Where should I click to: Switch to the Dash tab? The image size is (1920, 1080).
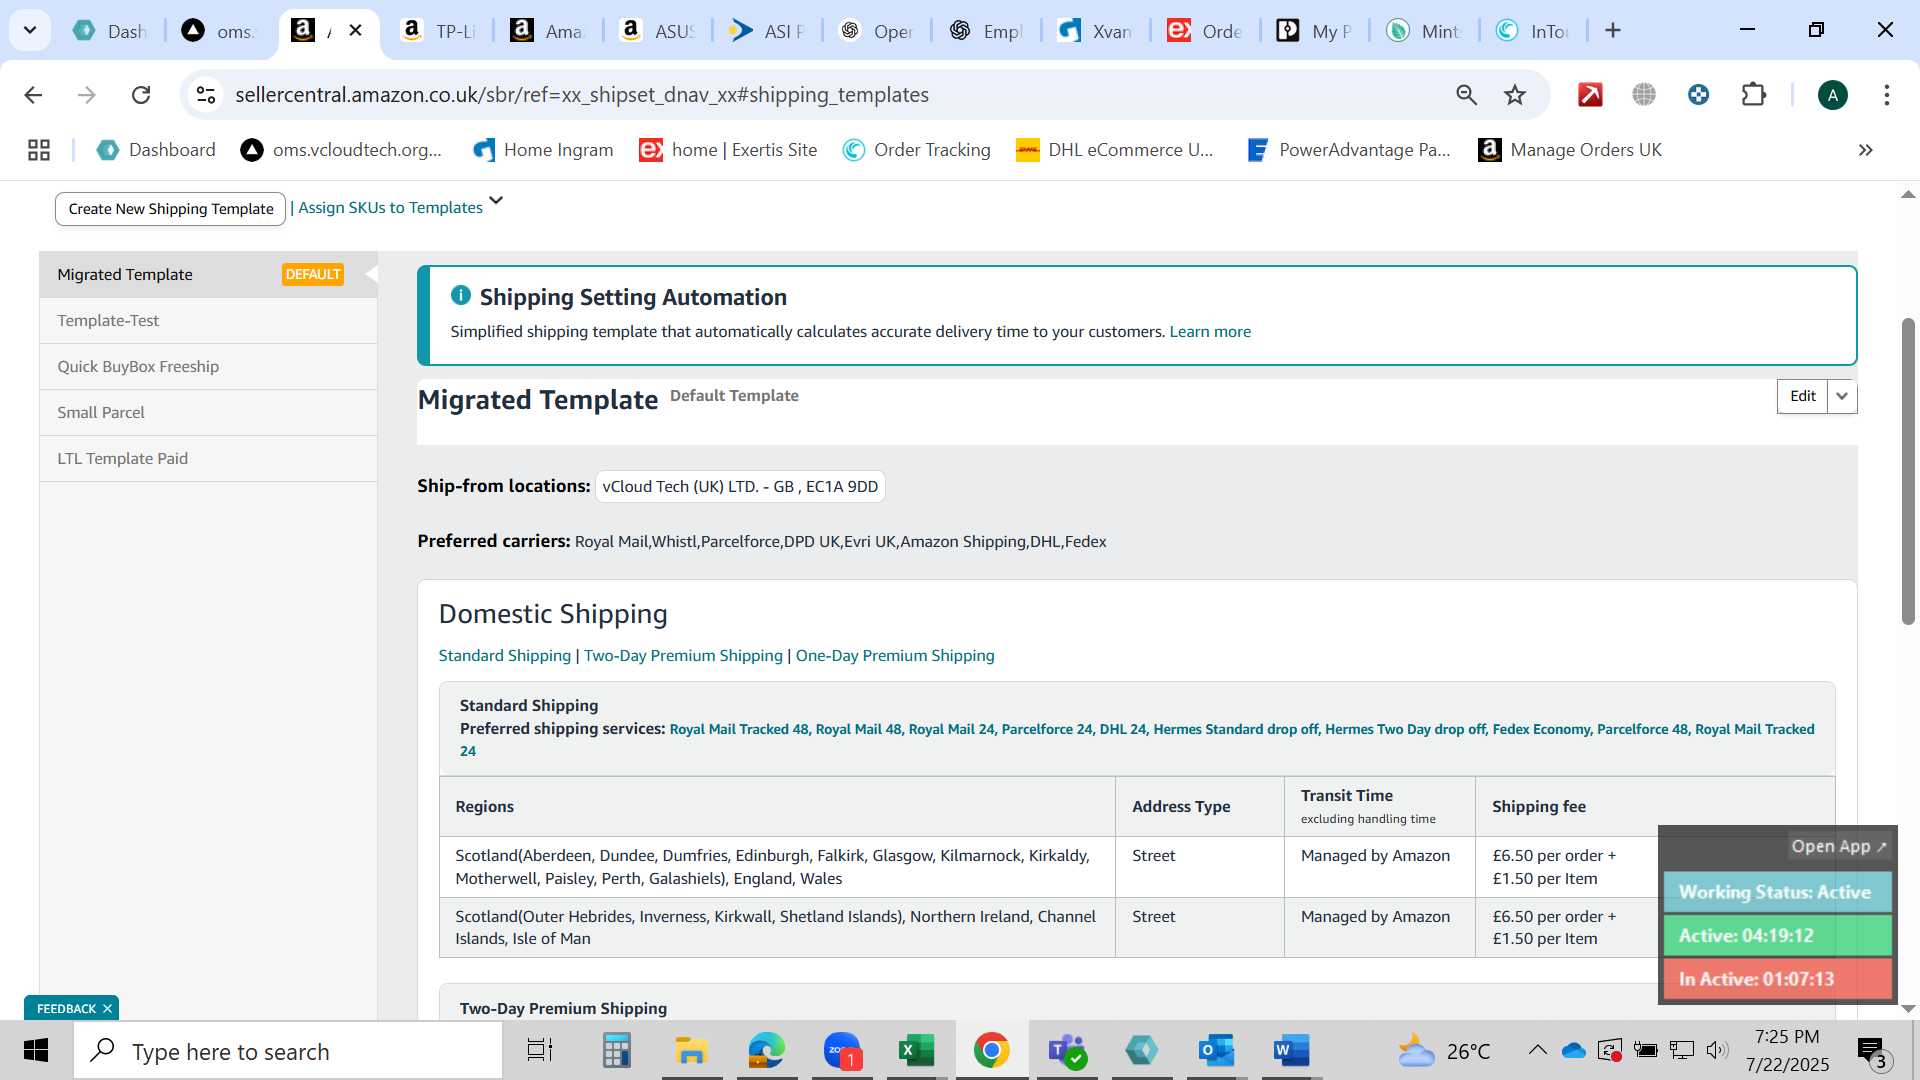pyautogui.click(x=110, y=31)
